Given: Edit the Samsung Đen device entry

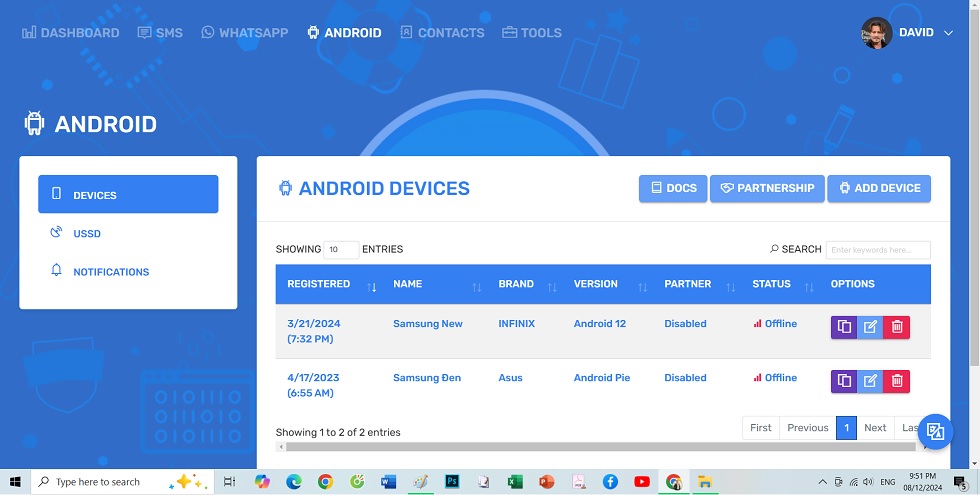Looking at the screenshot, I should [870, 381].
